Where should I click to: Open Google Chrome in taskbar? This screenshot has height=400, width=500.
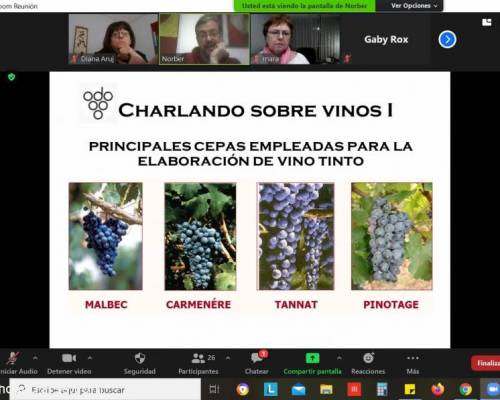click(465, 389)
